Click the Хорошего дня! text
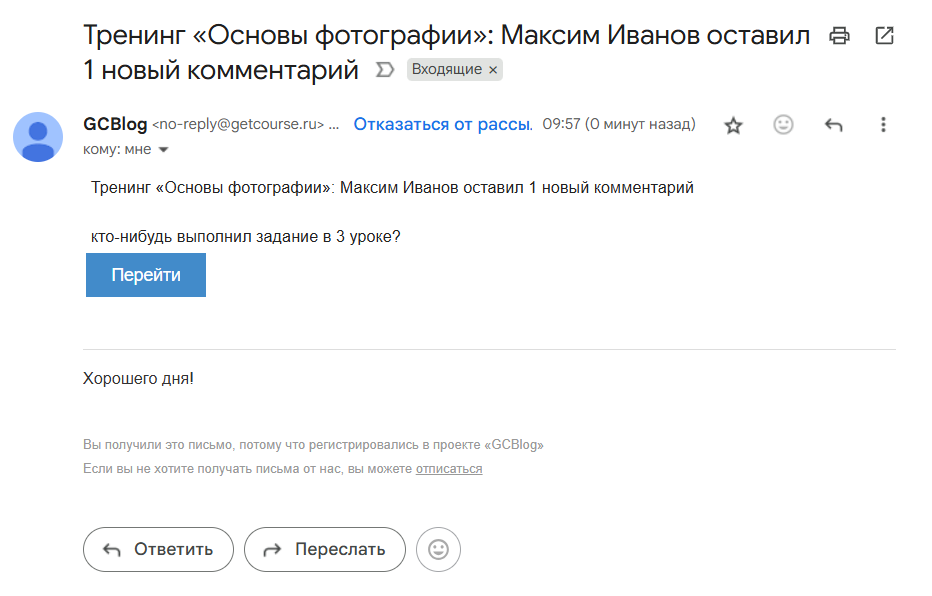Screen dimensions: 932x596 point(138,379)
